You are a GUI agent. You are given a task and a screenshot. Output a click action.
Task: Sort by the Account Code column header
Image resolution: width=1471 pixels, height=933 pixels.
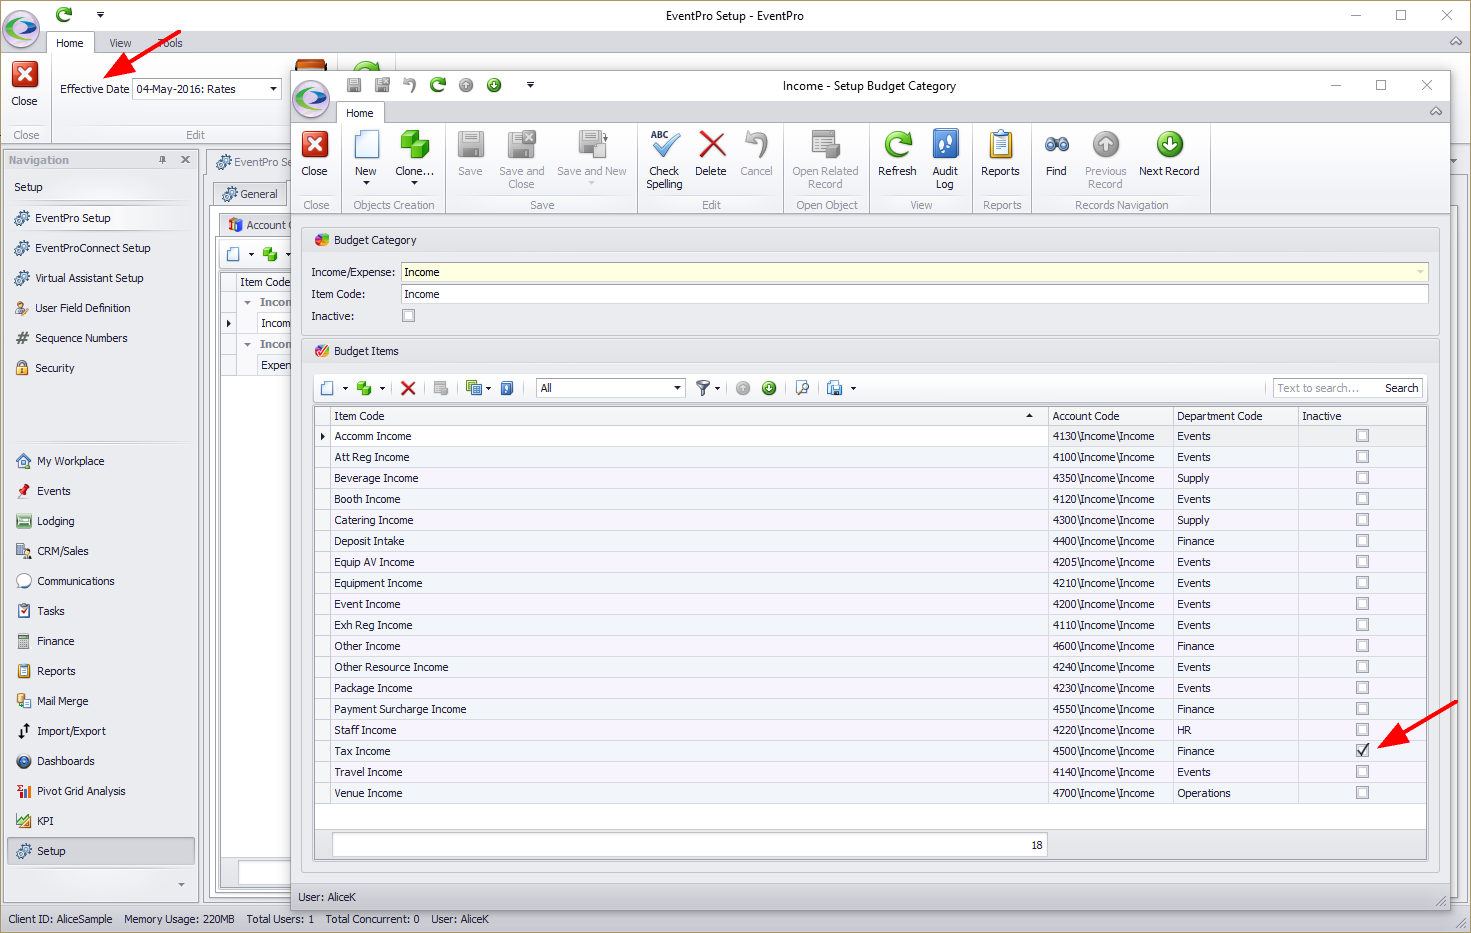coord(1110,416)
